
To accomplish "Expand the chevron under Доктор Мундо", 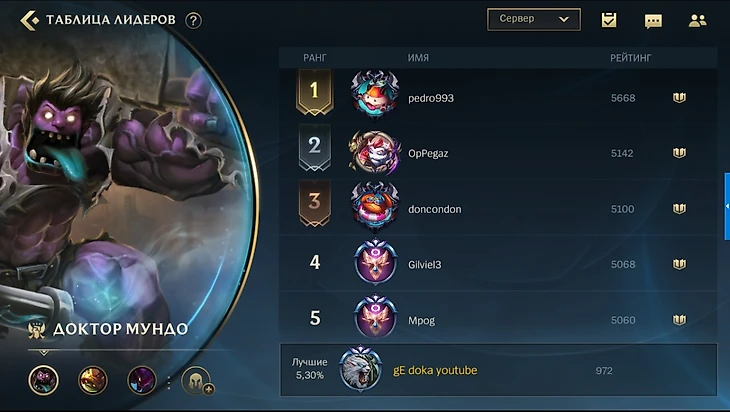I will (44, 353).
